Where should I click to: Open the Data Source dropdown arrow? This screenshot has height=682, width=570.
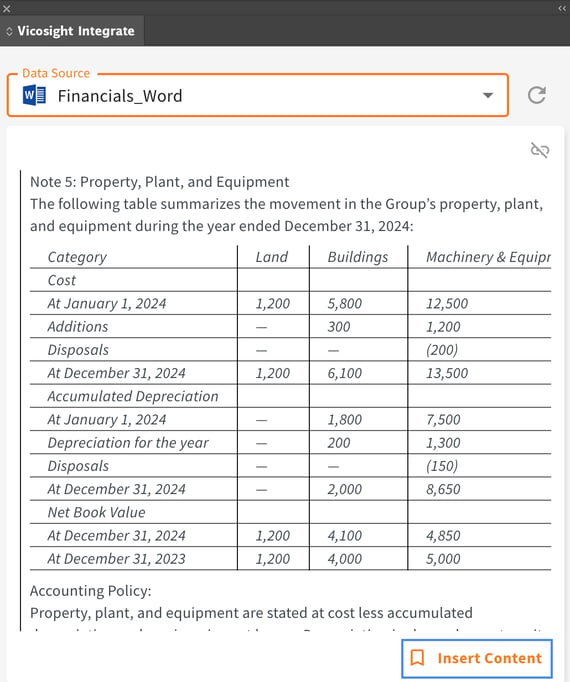tap(488, 95)
